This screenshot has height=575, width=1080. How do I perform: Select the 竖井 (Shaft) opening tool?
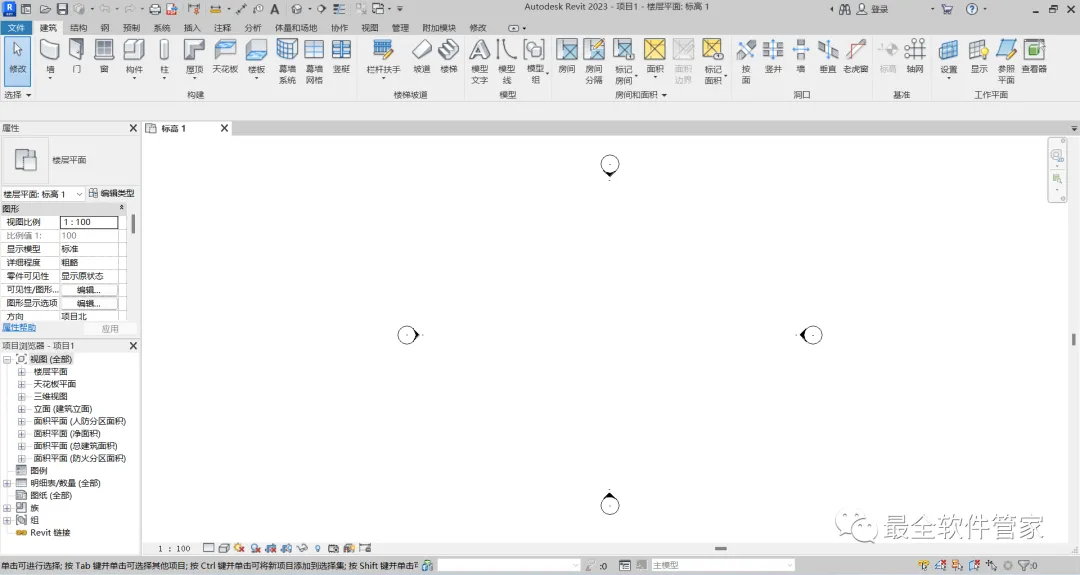click(773, 57)
